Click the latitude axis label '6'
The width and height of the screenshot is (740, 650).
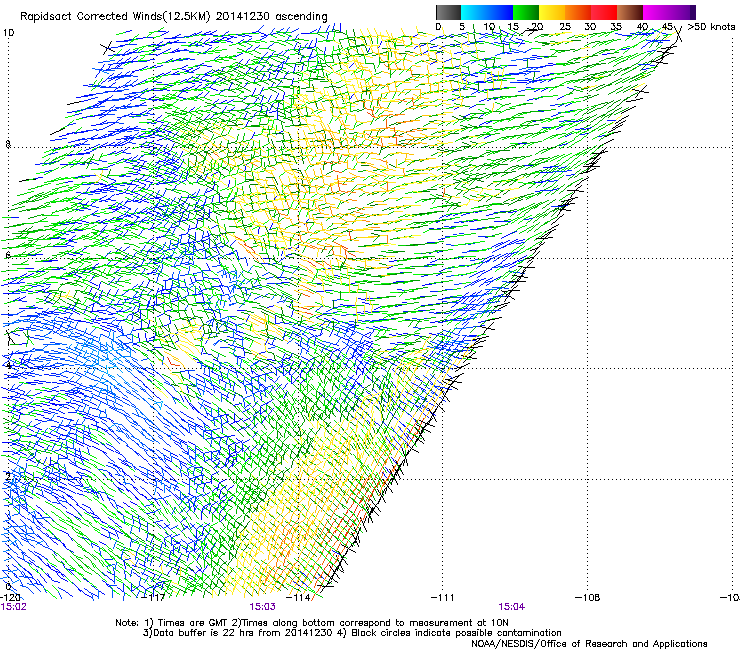(x=8, y=255)
